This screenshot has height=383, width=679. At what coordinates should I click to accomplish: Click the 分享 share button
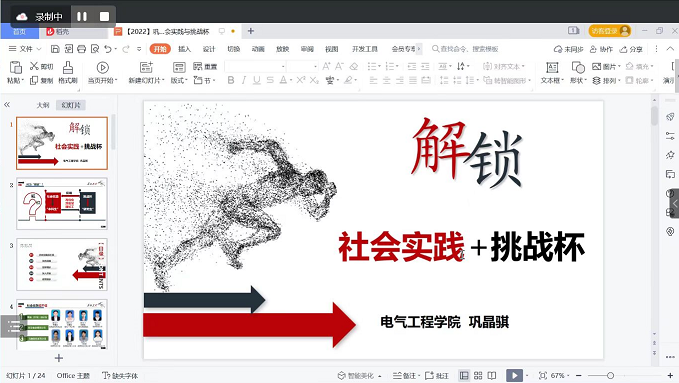(631, 49)
